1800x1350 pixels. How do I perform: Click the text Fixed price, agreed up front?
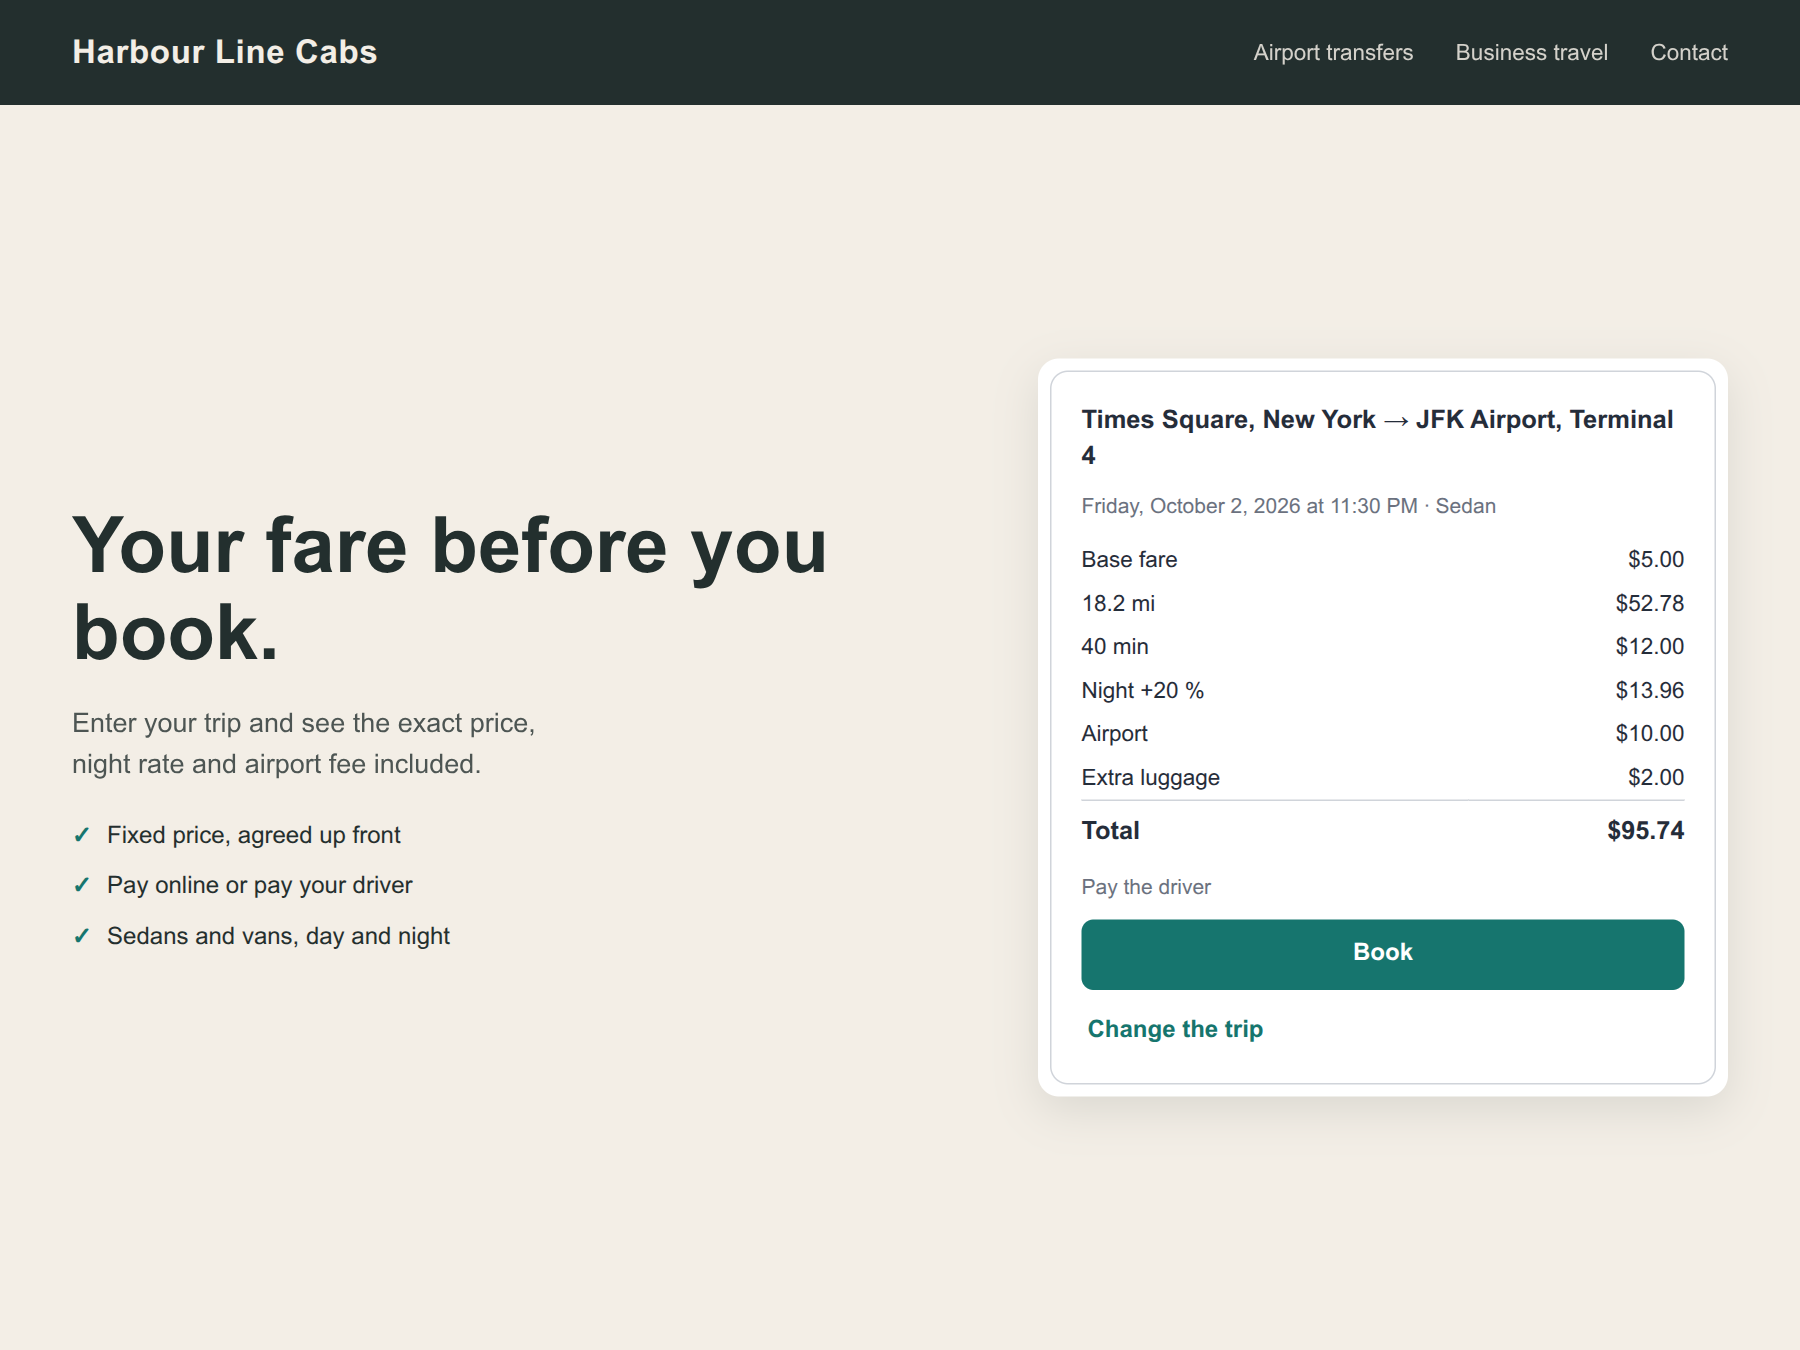pyautogui.click(x=253, y=835)
